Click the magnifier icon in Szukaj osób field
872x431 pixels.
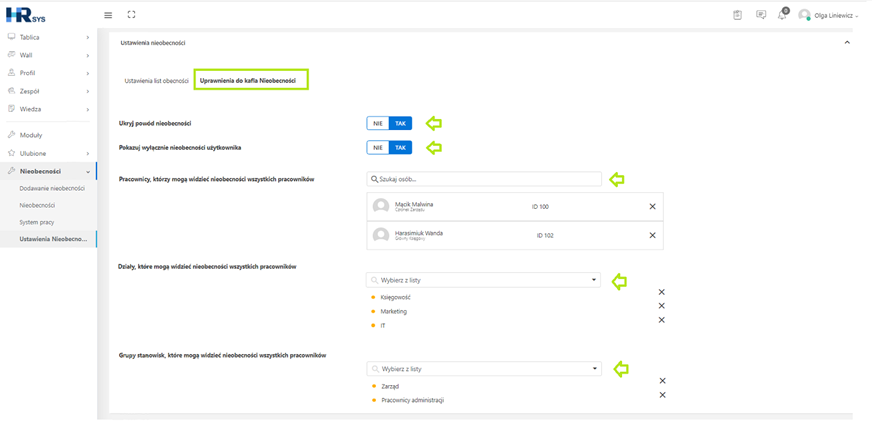[x=375, y=179]
